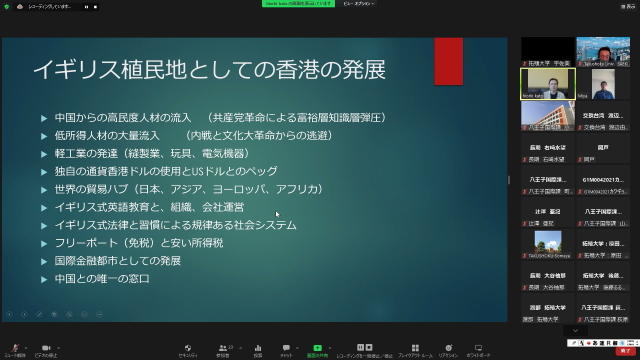
Task: Select the trees and sky picture tile
Action: [548, 244]
